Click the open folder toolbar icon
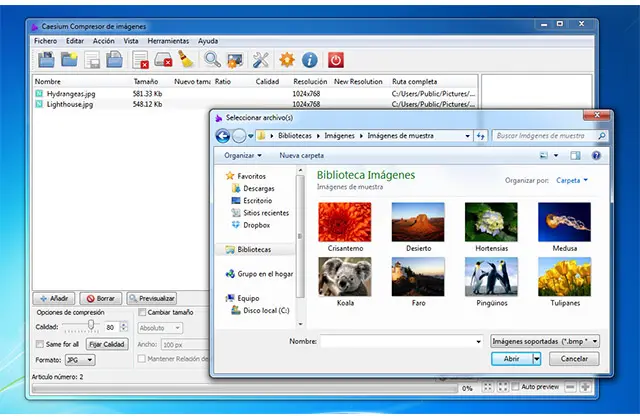Screen dimensions: 640x420 [69, 60]
